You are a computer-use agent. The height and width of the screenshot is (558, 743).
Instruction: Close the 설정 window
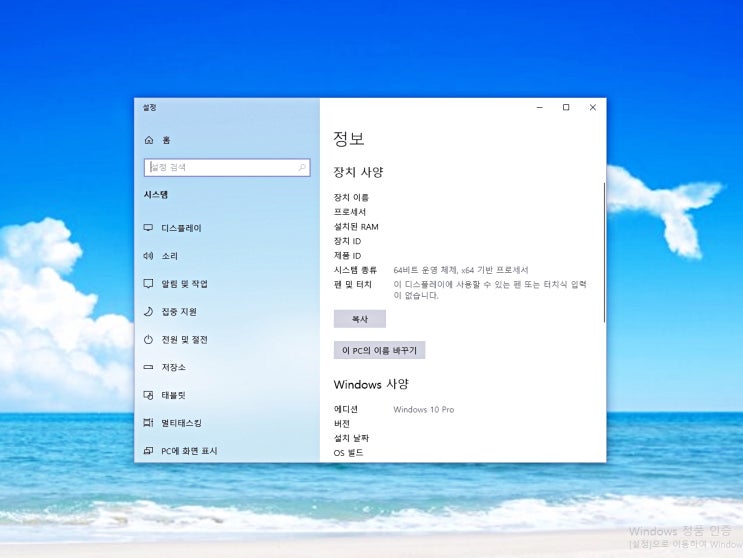593,108
